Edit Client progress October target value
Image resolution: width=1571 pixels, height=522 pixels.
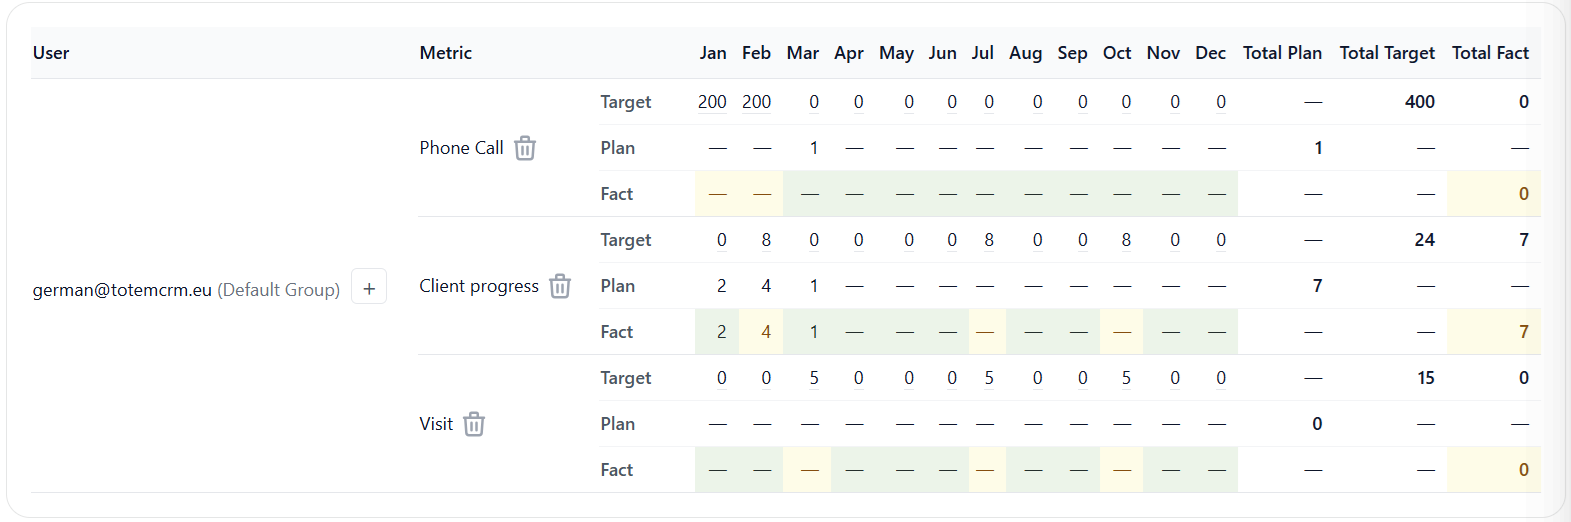(x=1126, y=240)
